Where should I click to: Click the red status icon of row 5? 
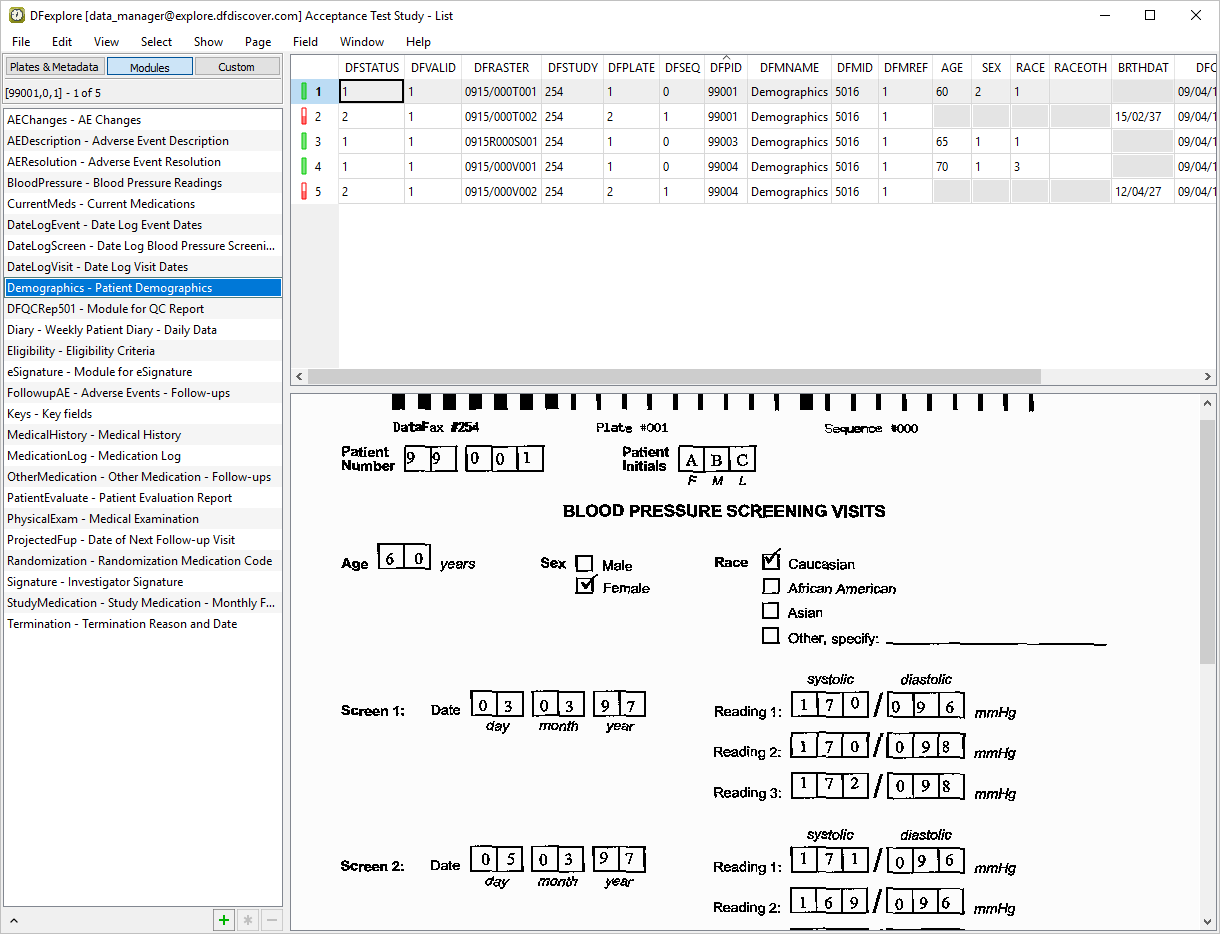[x=304, y=192]
